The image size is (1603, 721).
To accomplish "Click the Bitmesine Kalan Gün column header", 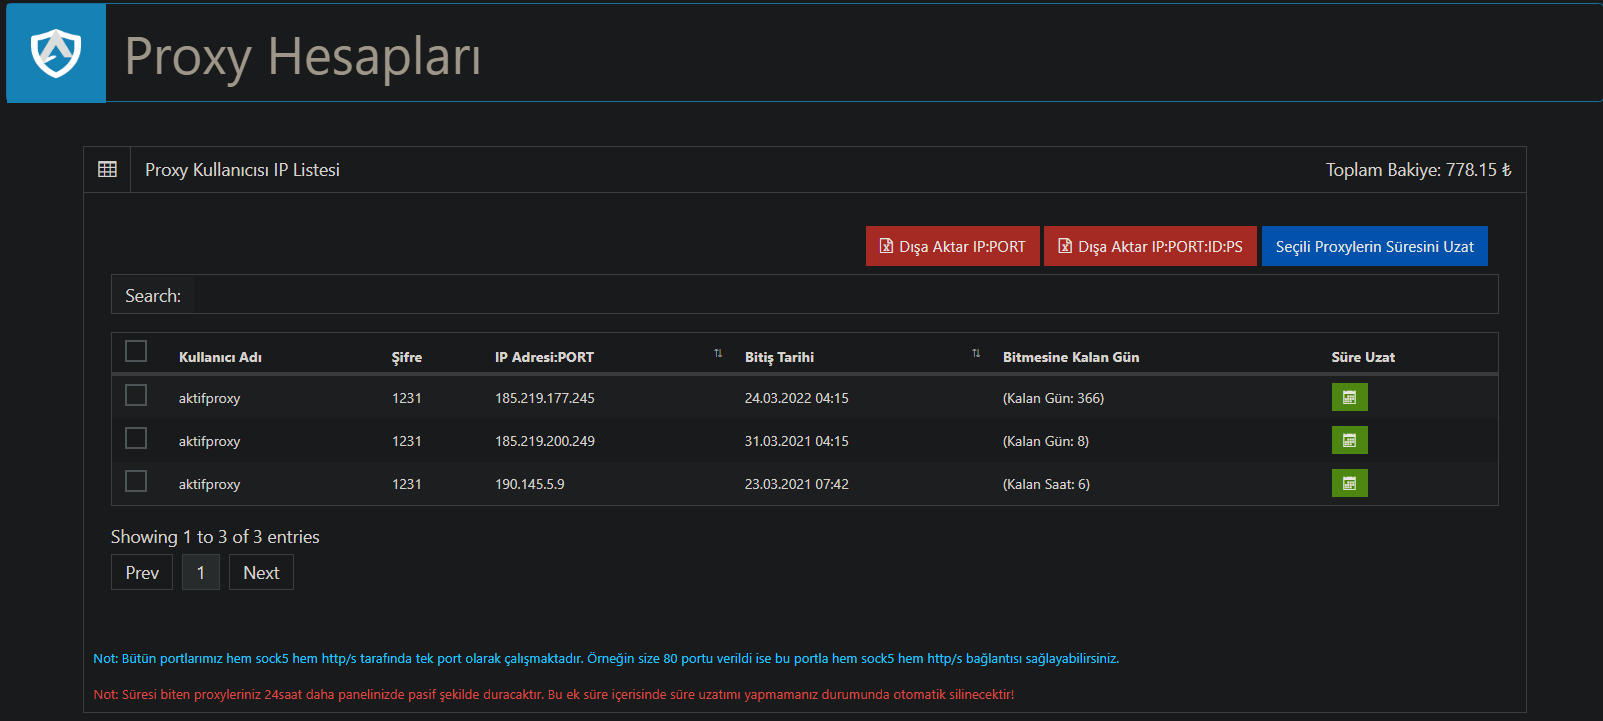I will tap(1070, 358).
